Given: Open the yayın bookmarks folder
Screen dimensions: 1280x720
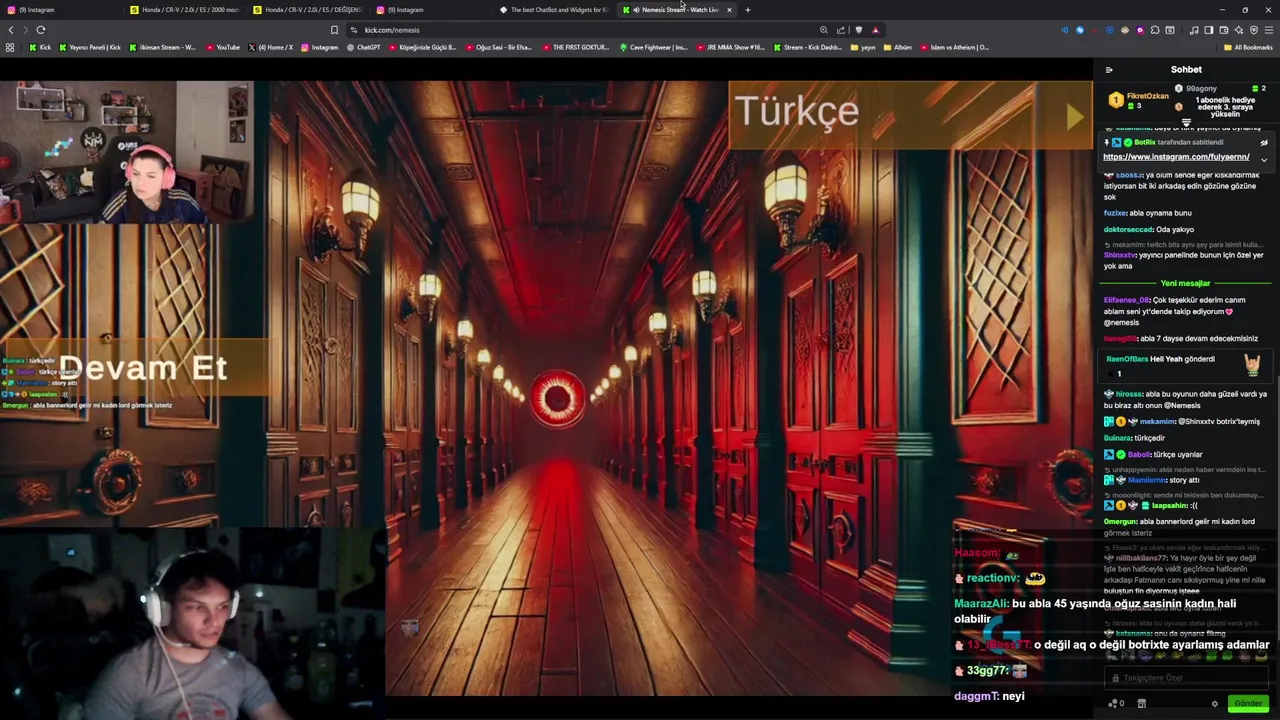Looking at the screenshot, I should point(862,47).
